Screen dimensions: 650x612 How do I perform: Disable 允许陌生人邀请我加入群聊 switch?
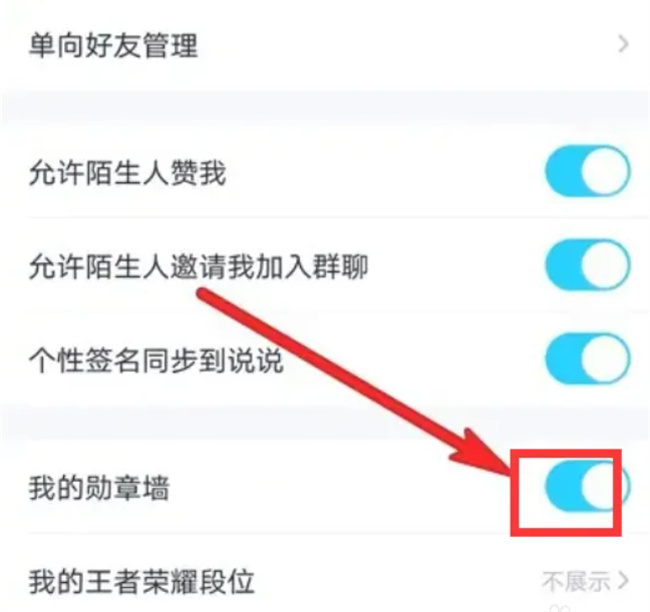(x=587, y=265)
